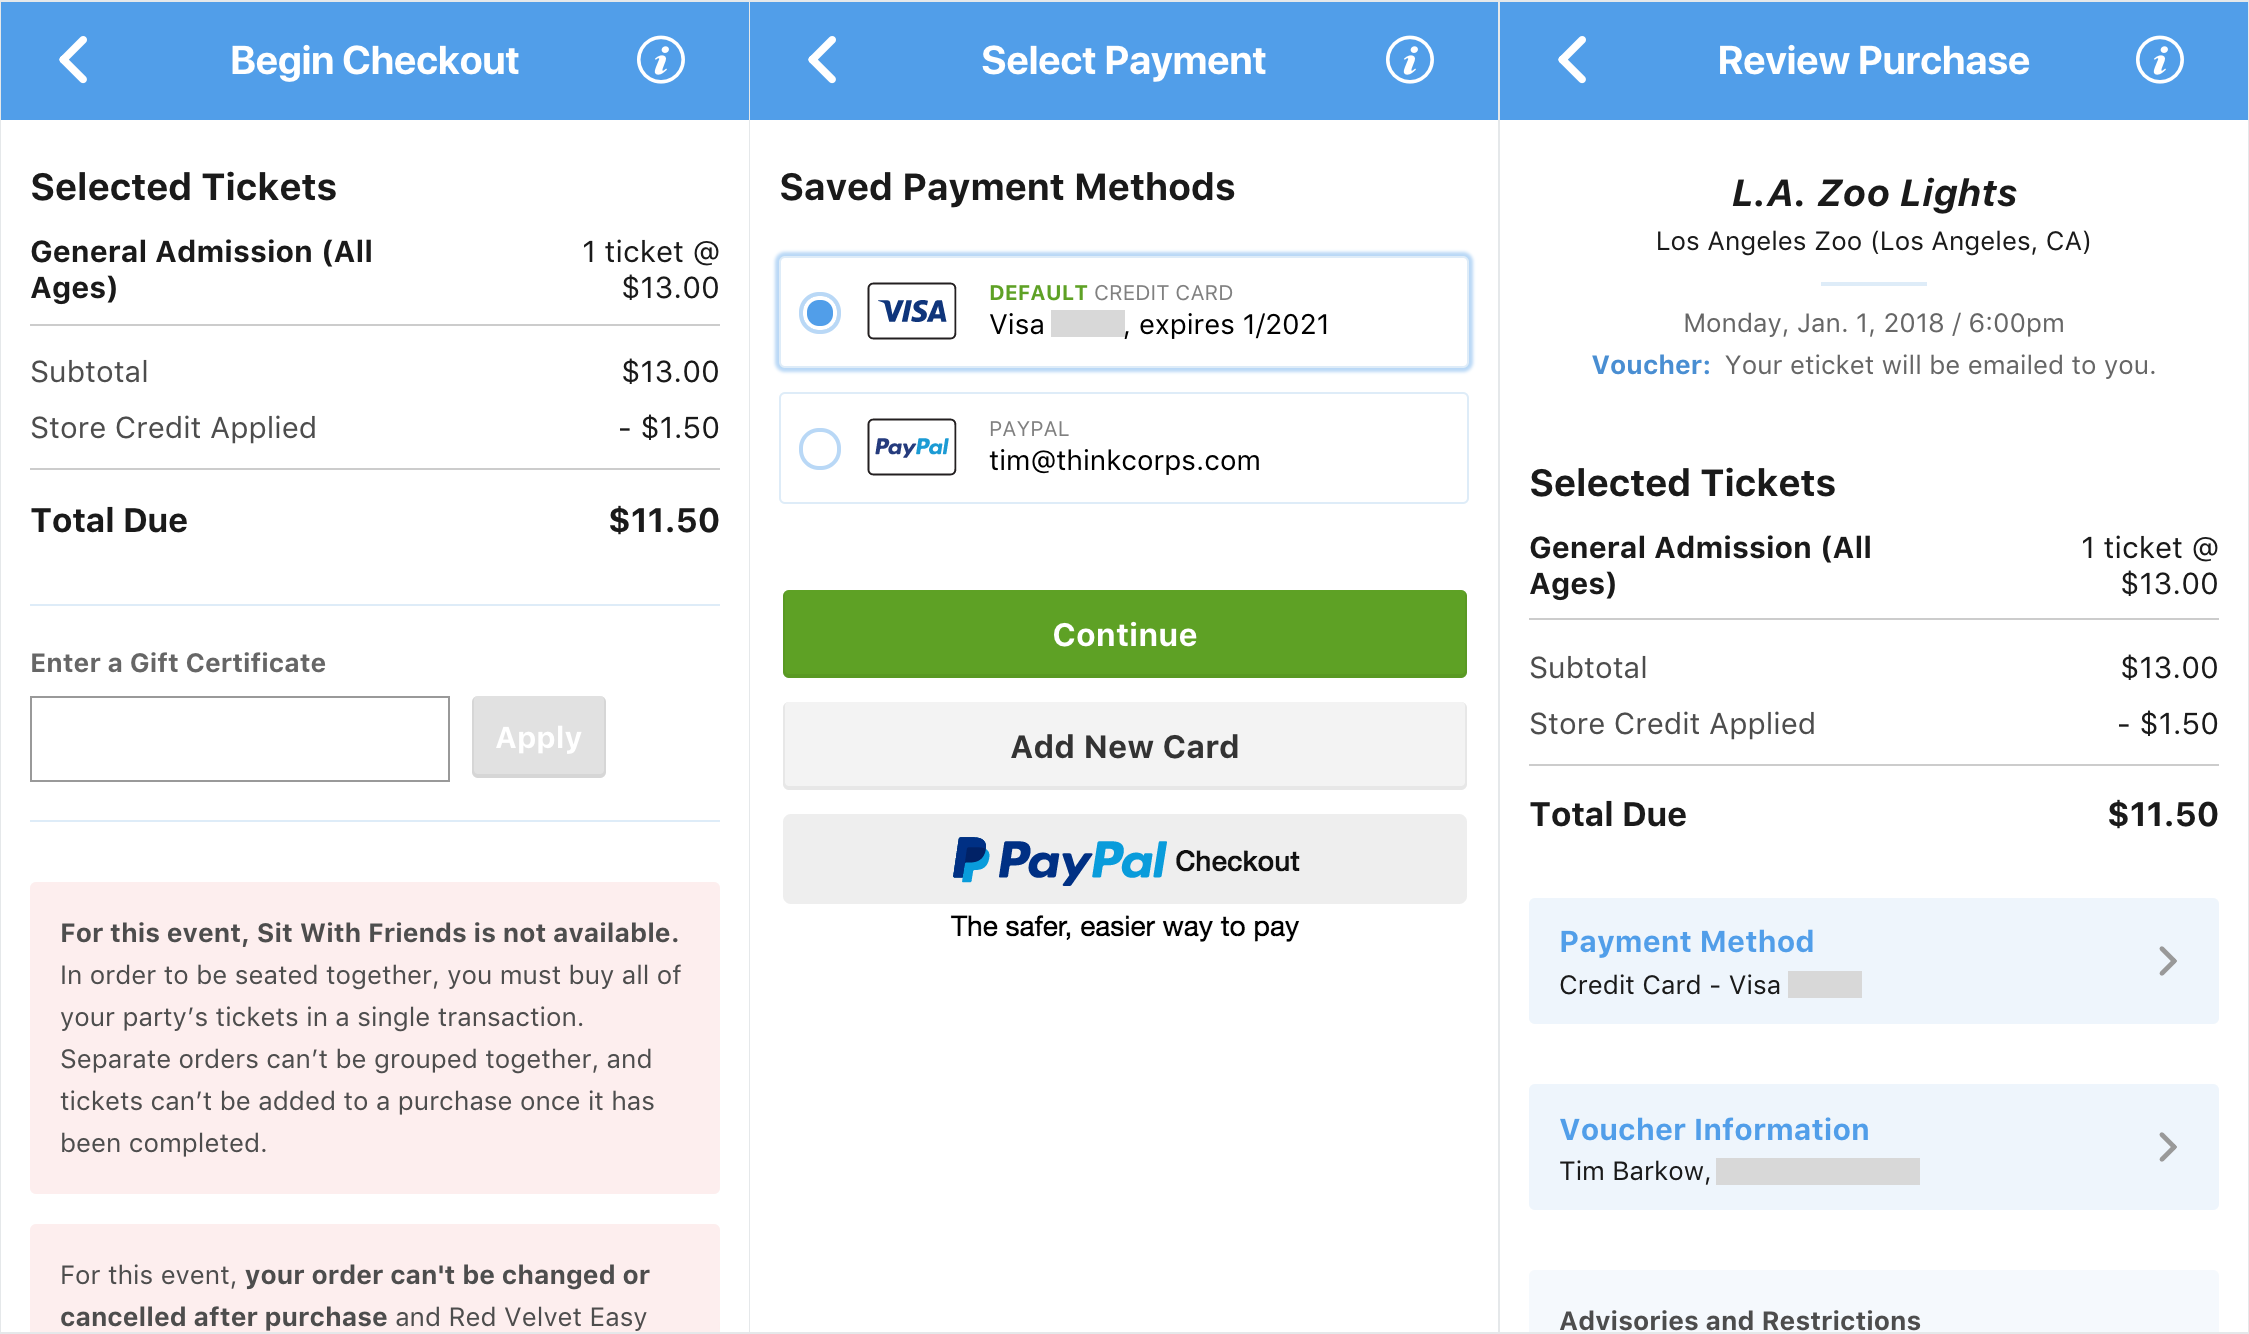Screen dimensions: 2249x1334
Task: Open info on Begin Checkout header
Action: [660, 60]
